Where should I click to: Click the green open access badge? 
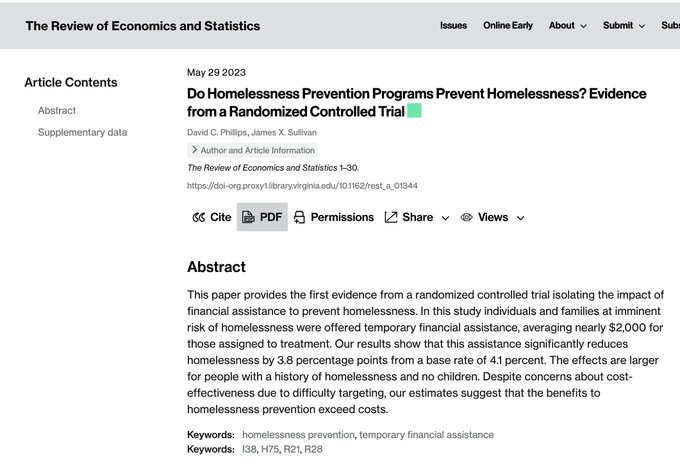(415, 111)
